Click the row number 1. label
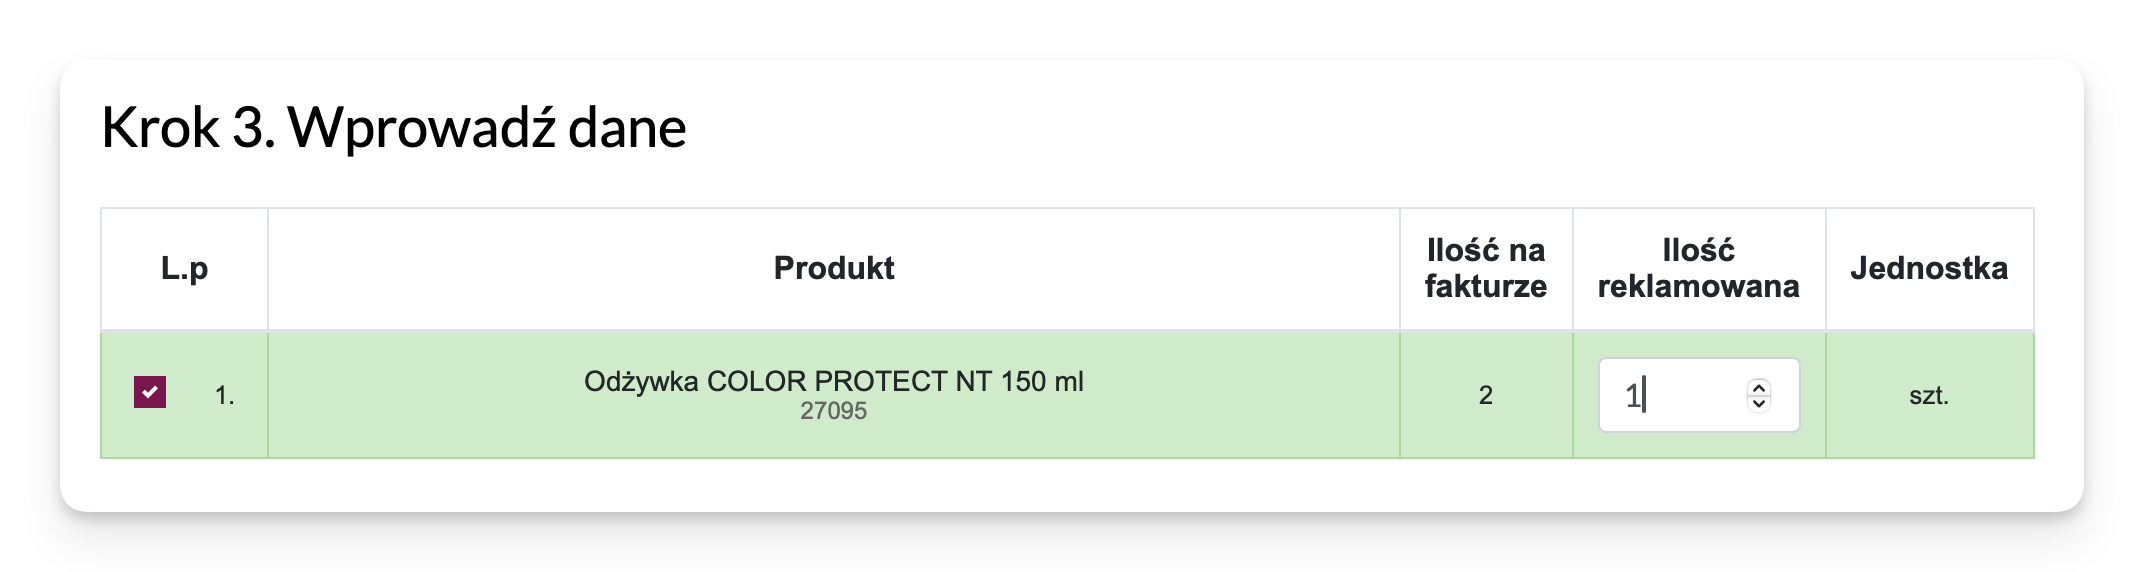 pos(224,396)
